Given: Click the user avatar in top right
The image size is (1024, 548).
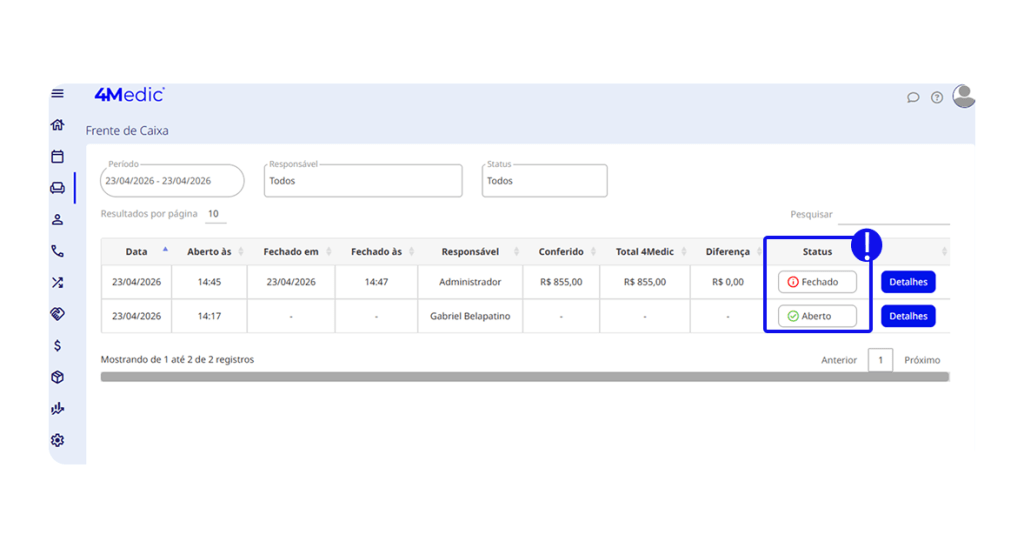Looking at the screenshot, I should pyautogui.click(x=964, y=96).
